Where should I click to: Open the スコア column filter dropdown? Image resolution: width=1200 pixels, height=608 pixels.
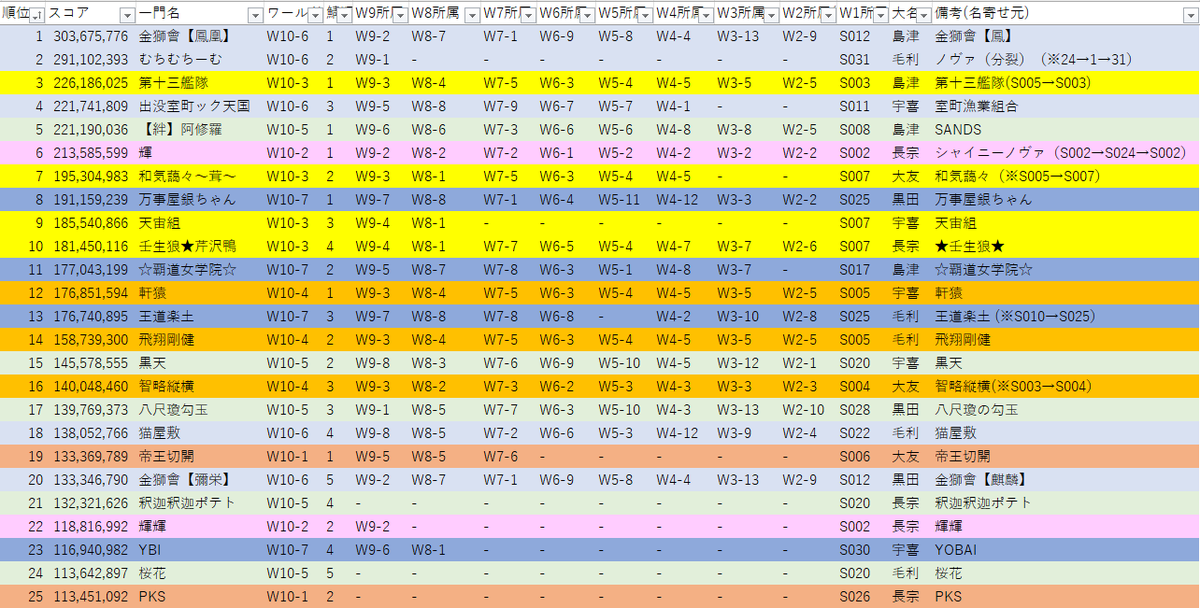point(127,15)
